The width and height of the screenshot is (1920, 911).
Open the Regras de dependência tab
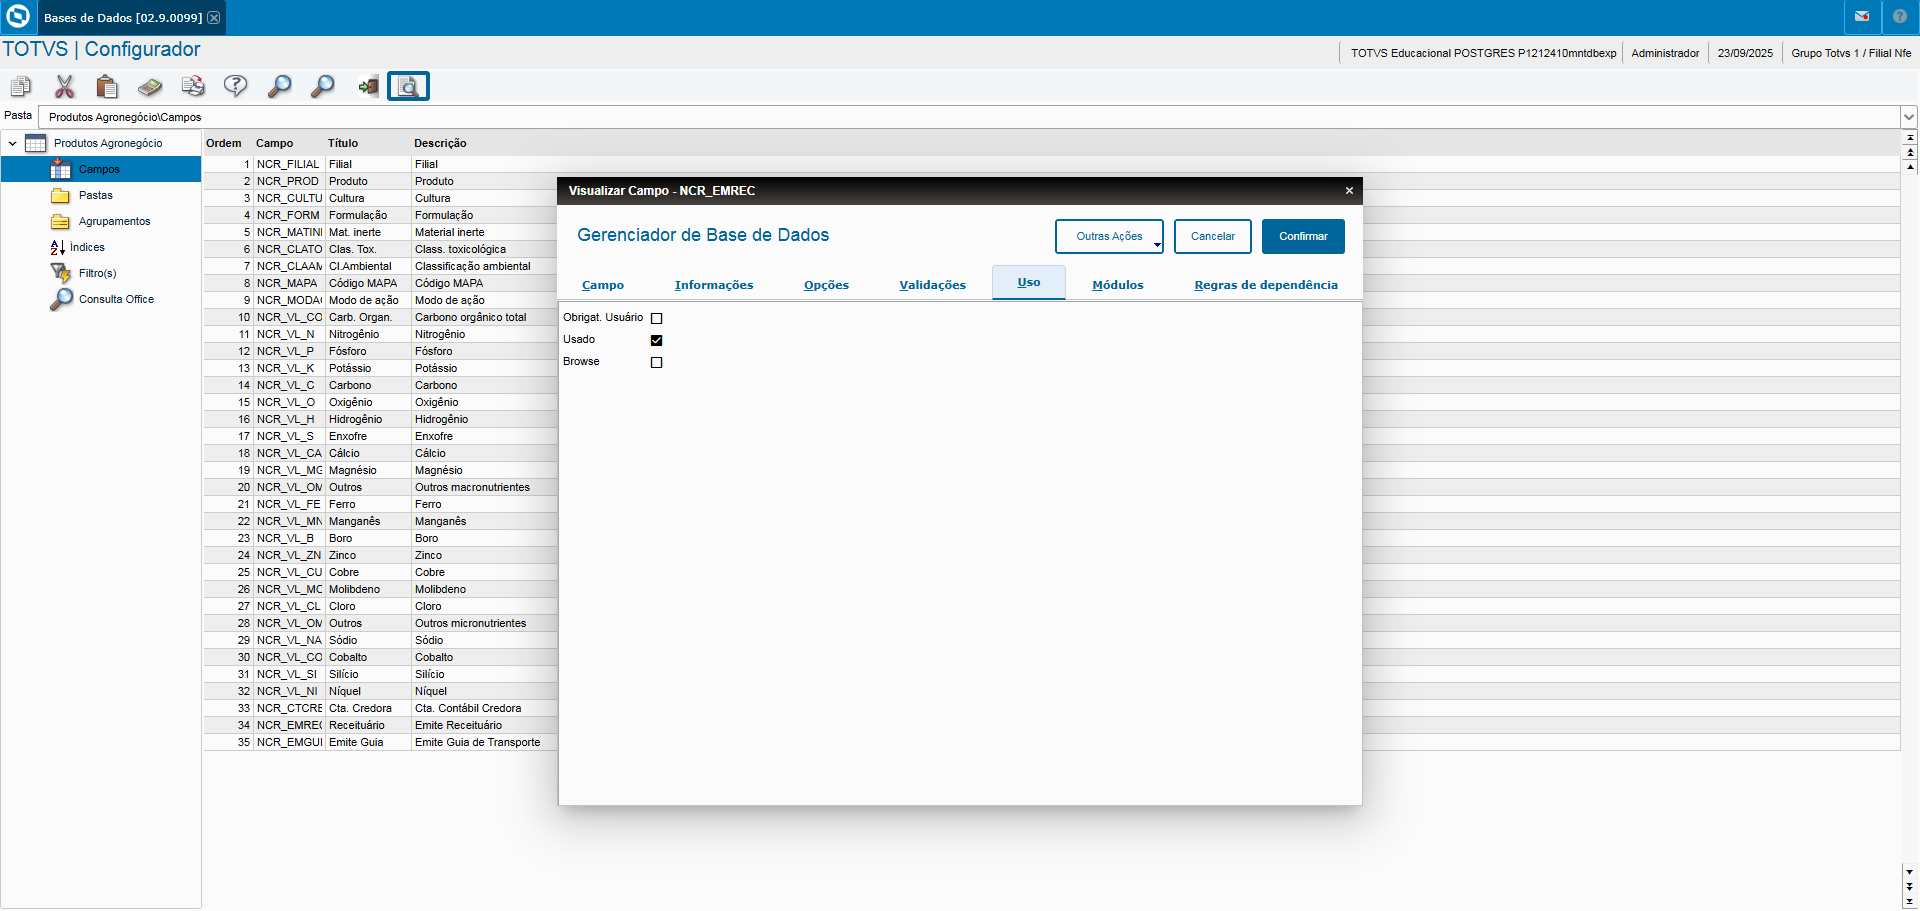pyautogui.click(x=1266, y=285)
